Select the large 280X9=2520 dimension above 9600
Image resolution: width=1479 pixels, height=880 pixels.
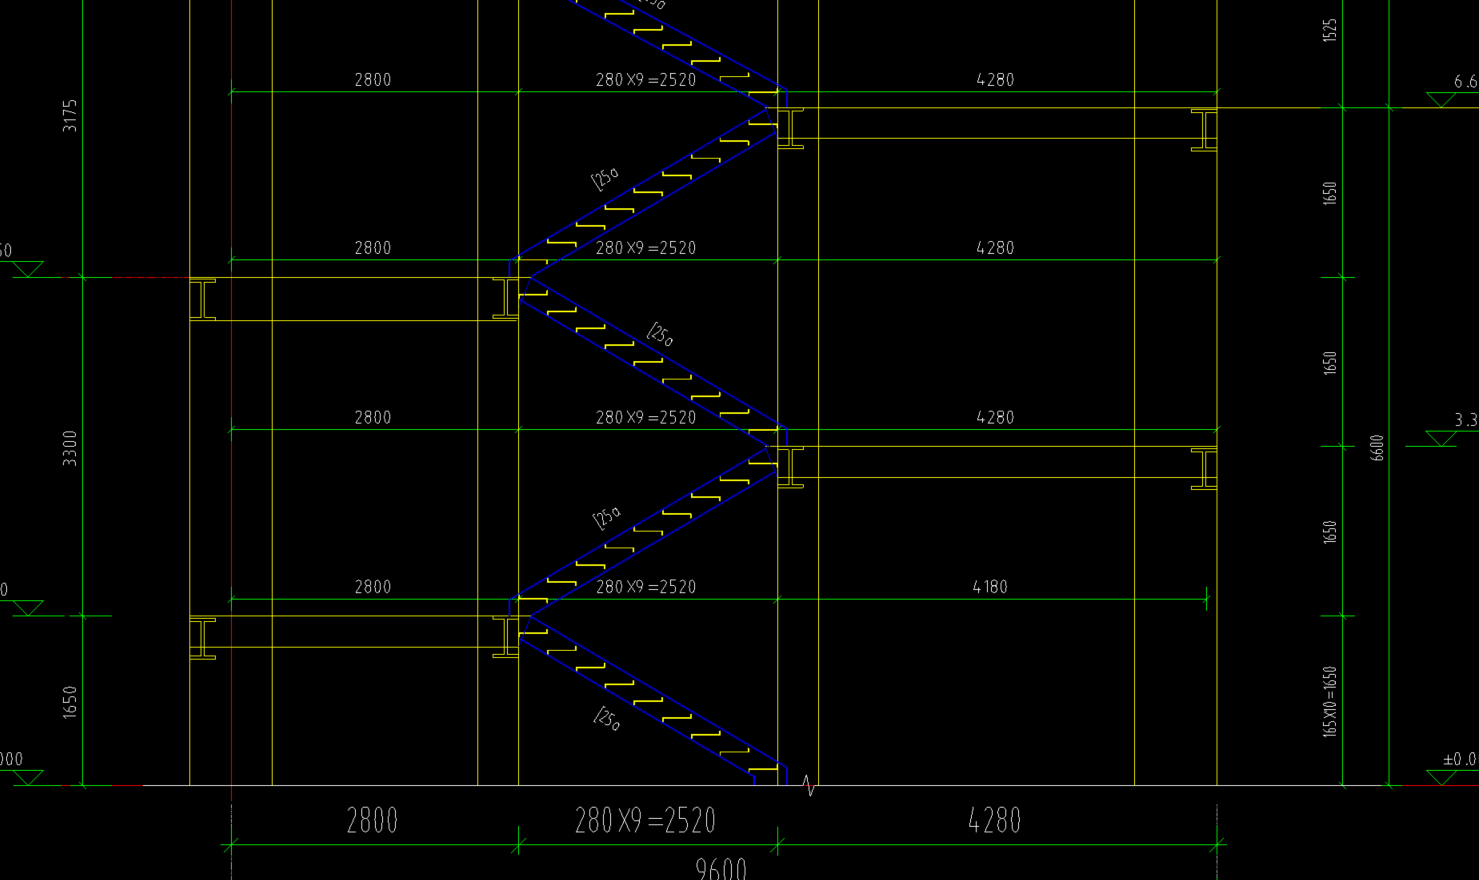click(x=645, y=821)
